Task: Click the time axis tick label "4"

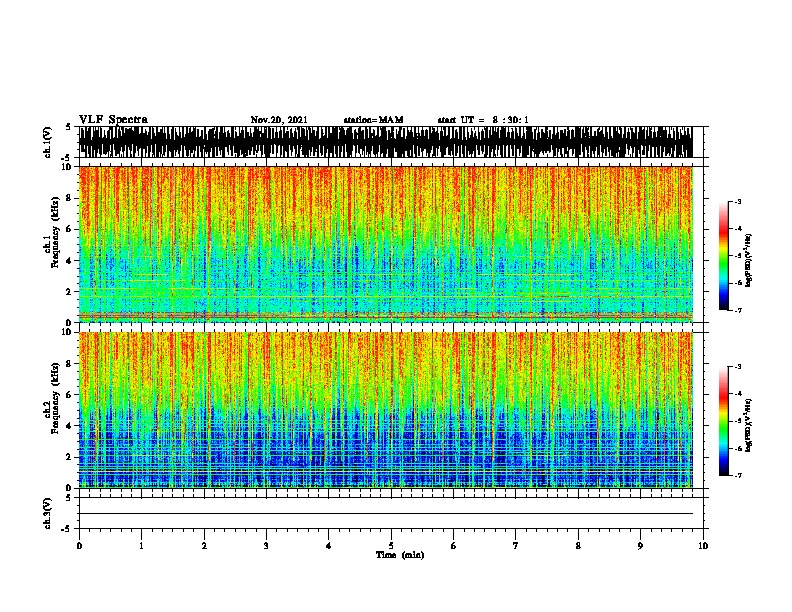Action: point(329,545)
